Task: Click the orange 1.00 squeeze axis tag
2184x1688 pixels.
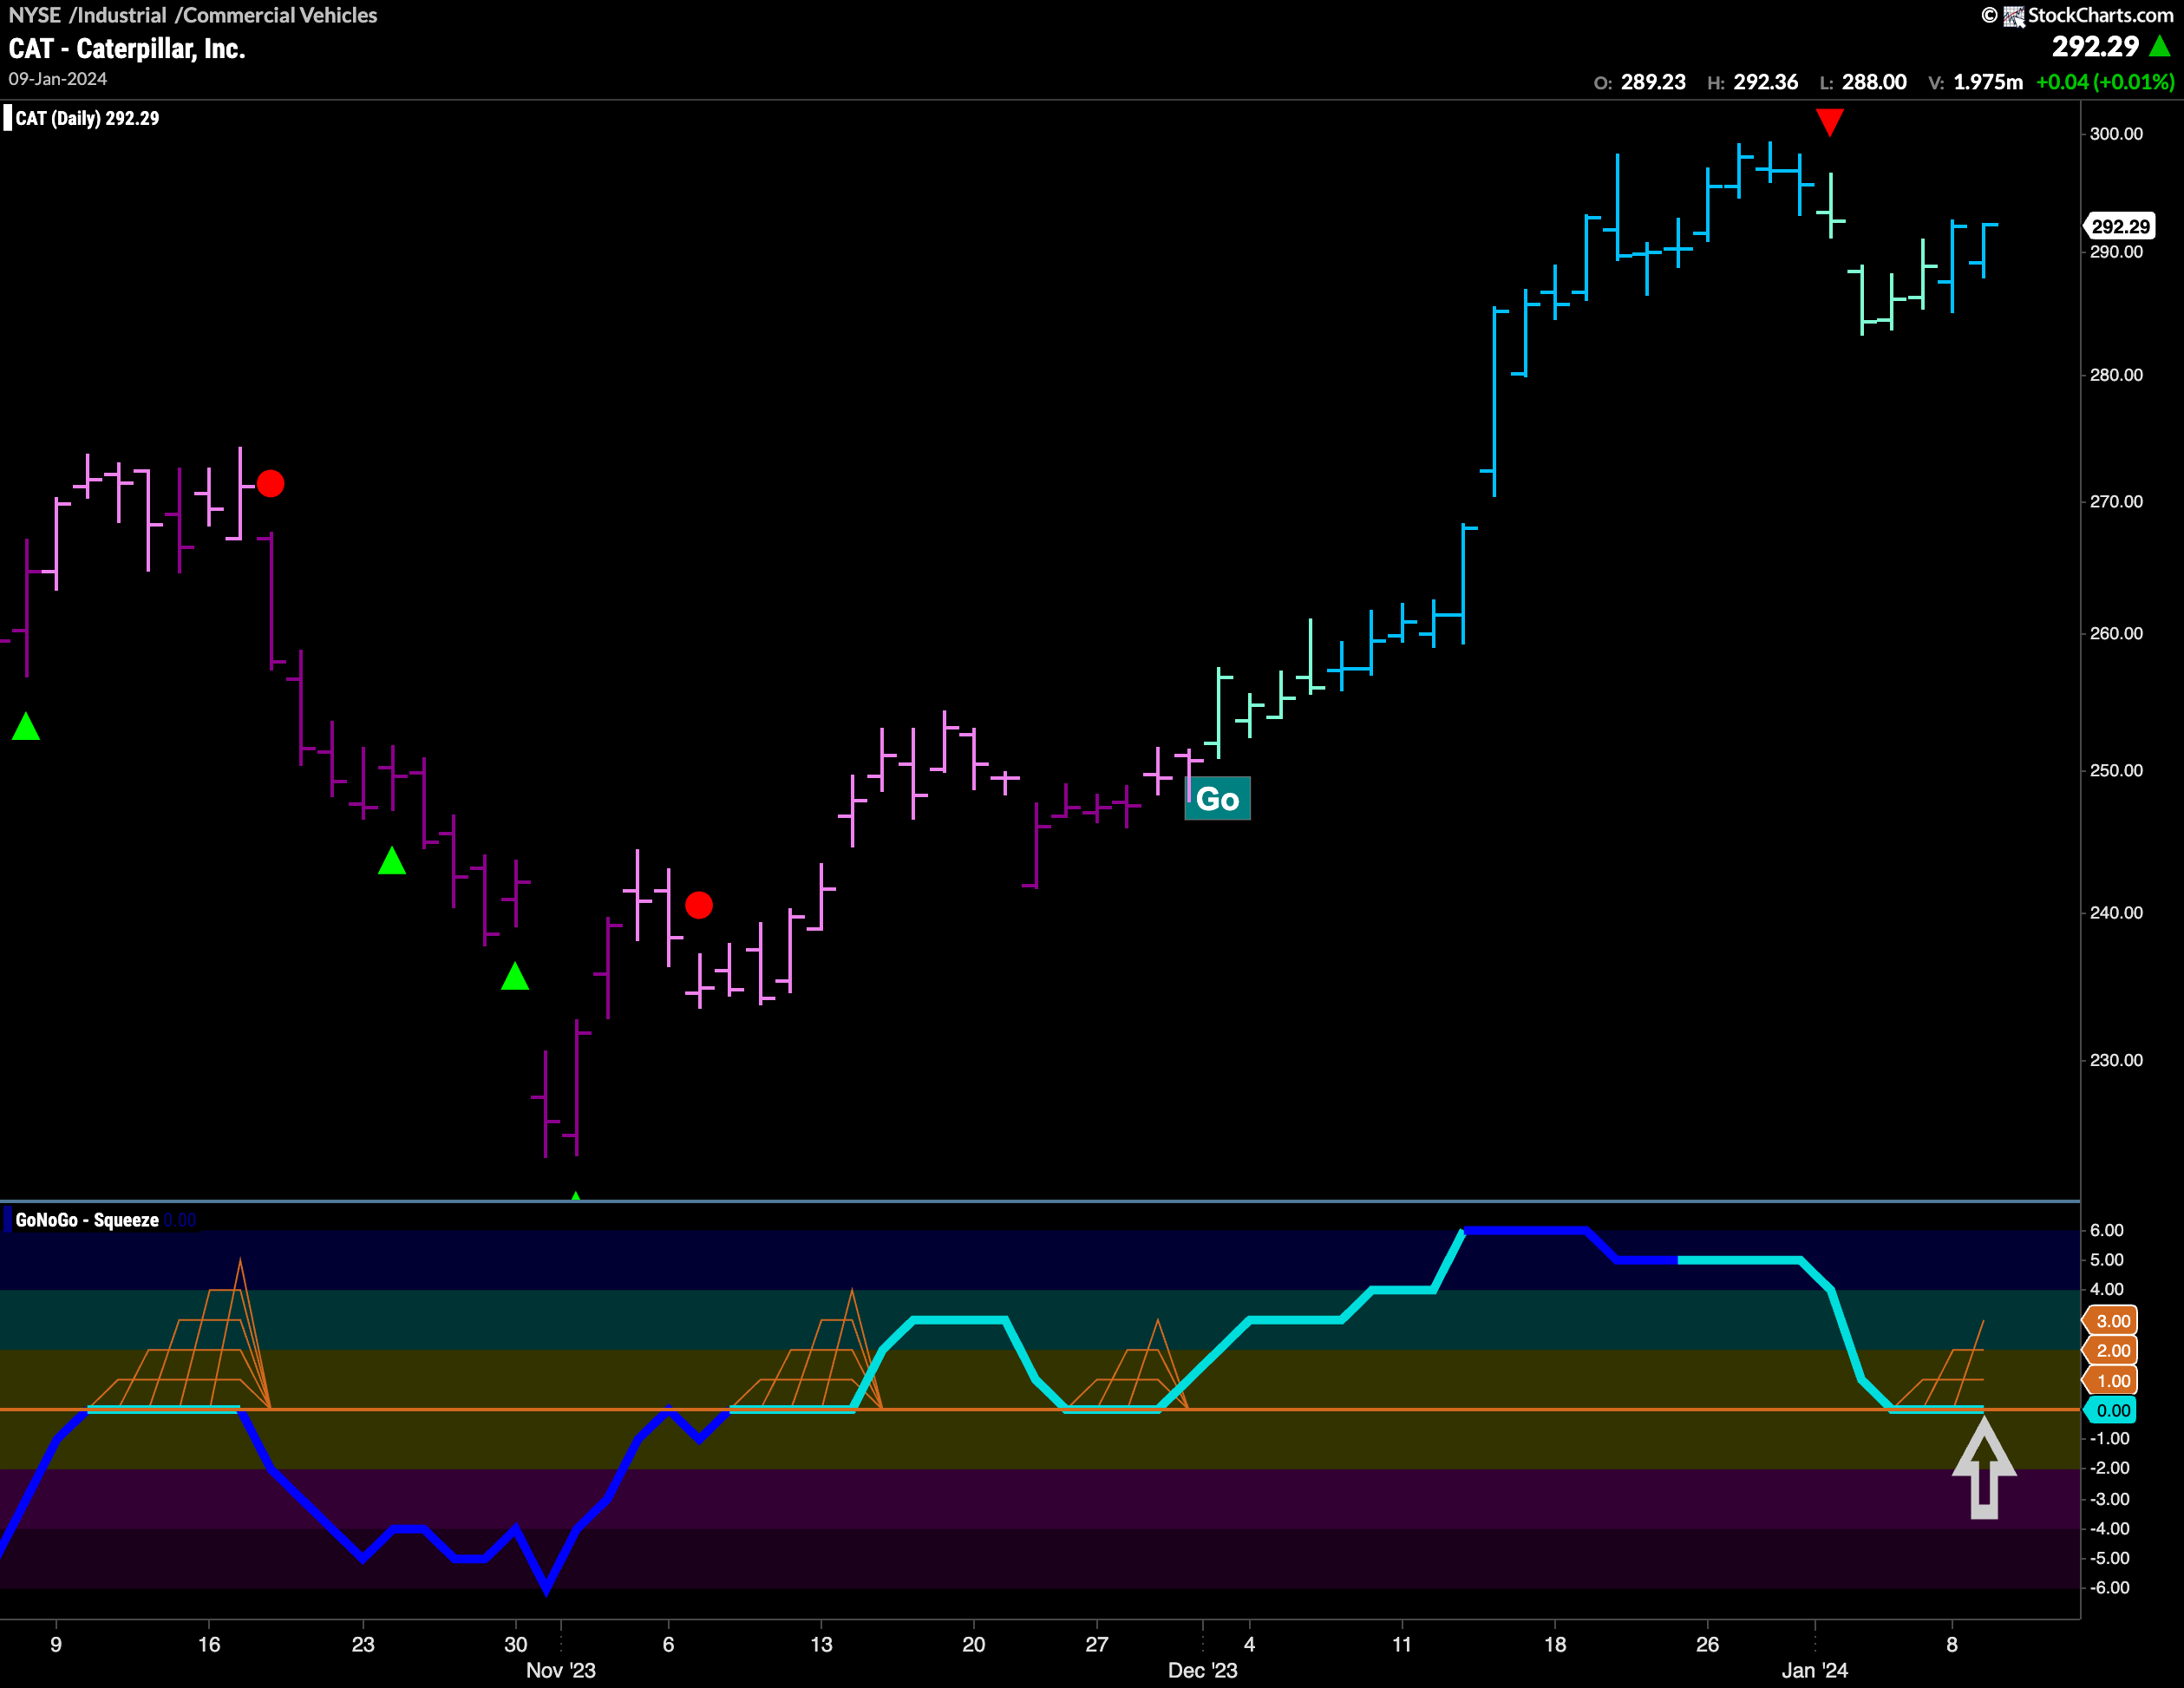Action: pyautogui.click(x=2111, y=1381)
